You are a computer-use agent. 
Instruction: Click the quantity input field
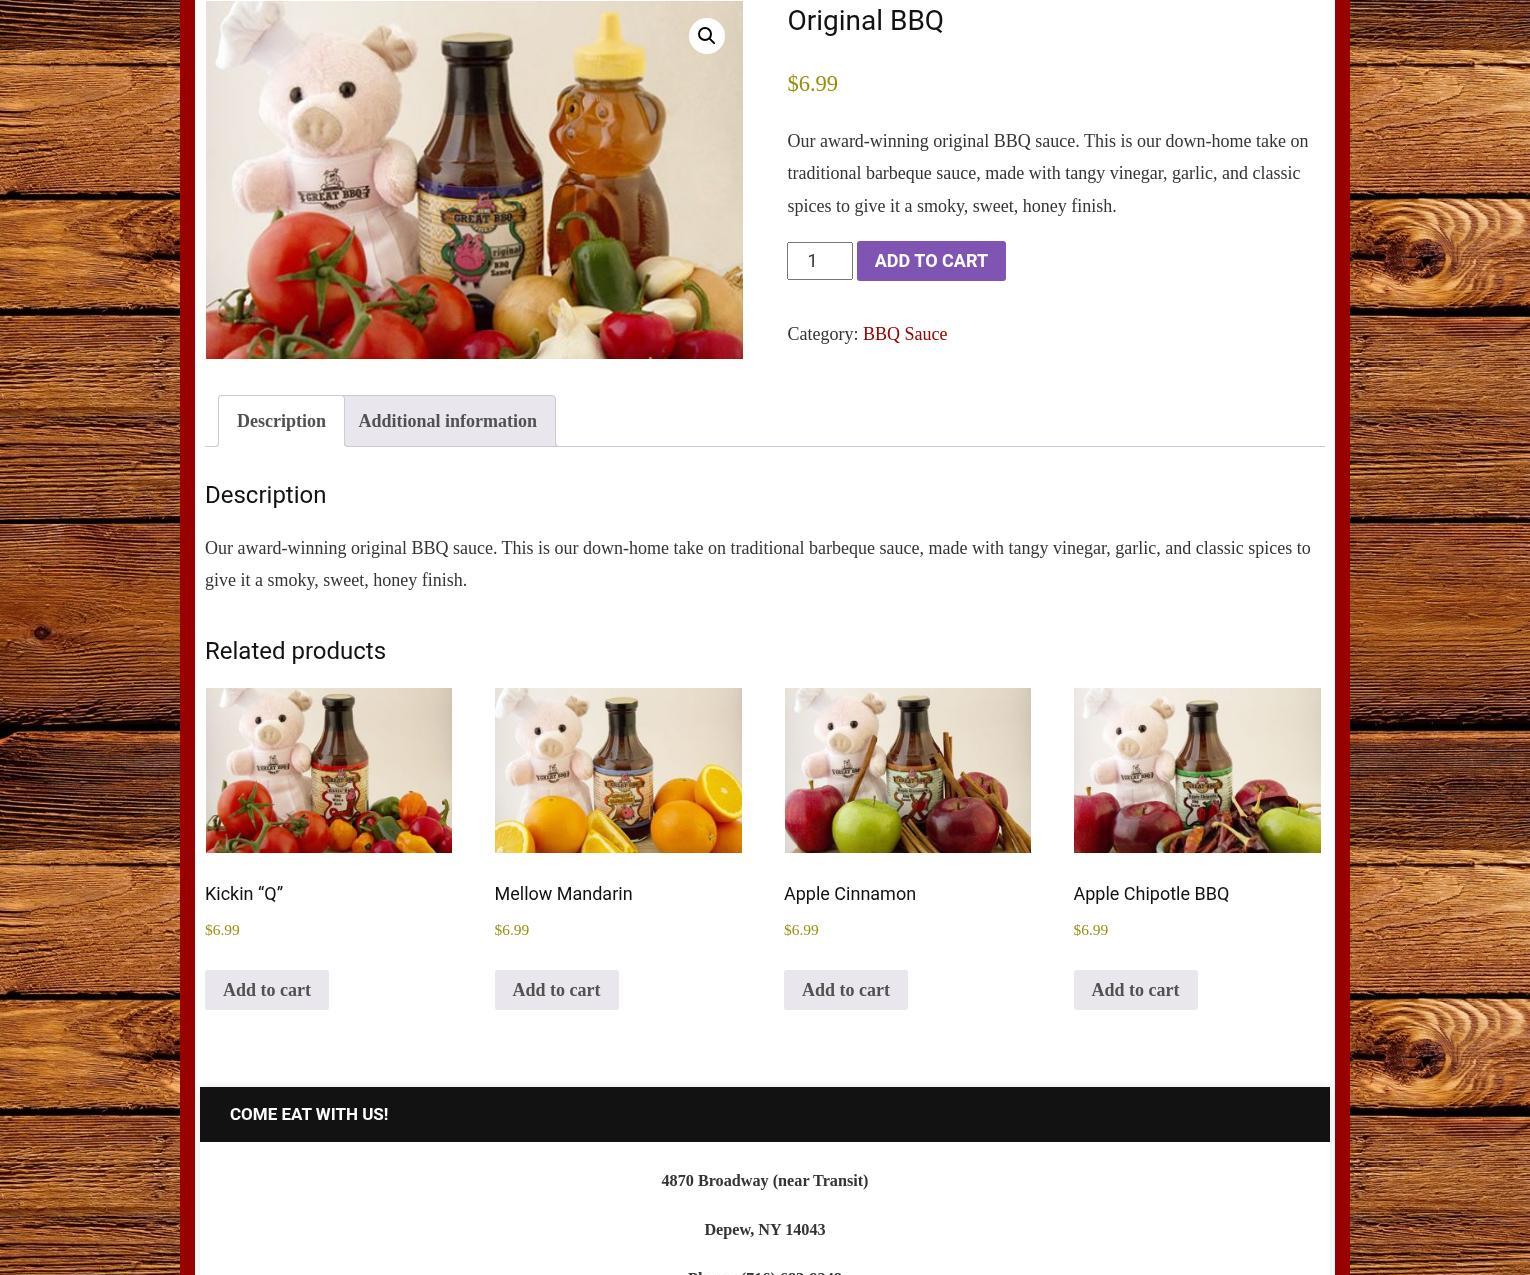click(820, 261)
